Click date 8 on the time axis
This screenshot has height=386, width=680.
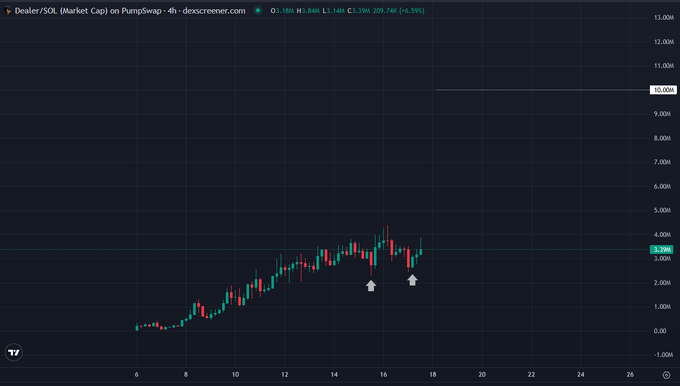coord(186,375)
